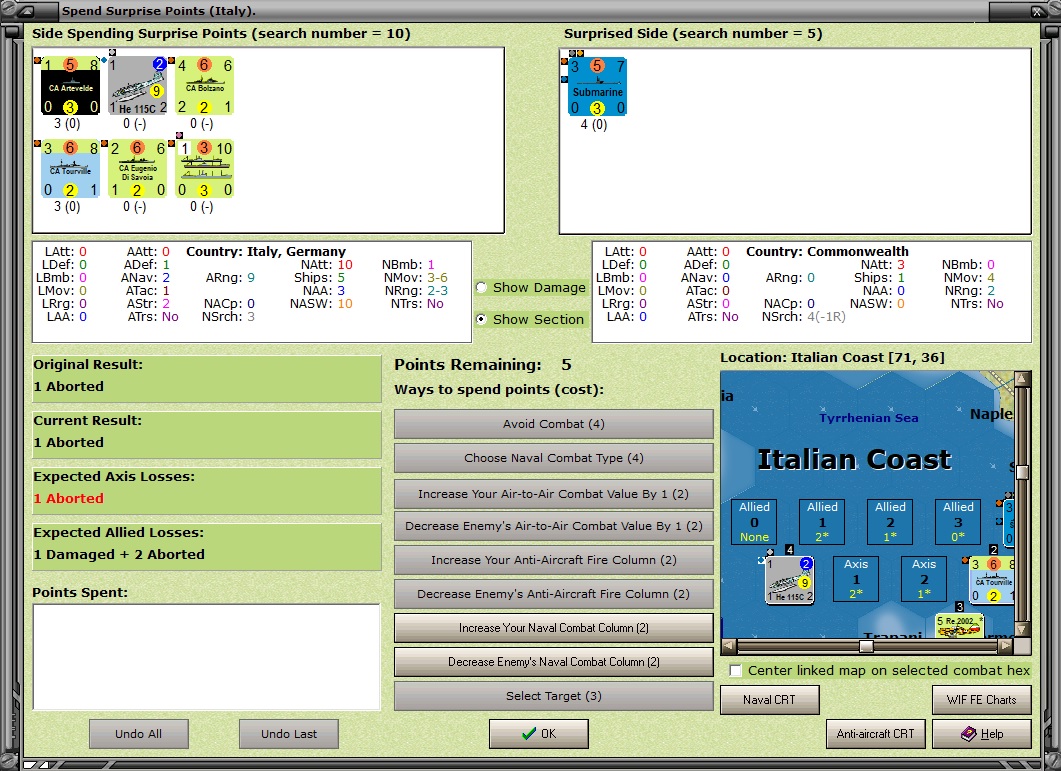Viewport: 1061px width, 771px height.
Task: Click map horizontal scrollbar left arrow
Action: (729, 646)
